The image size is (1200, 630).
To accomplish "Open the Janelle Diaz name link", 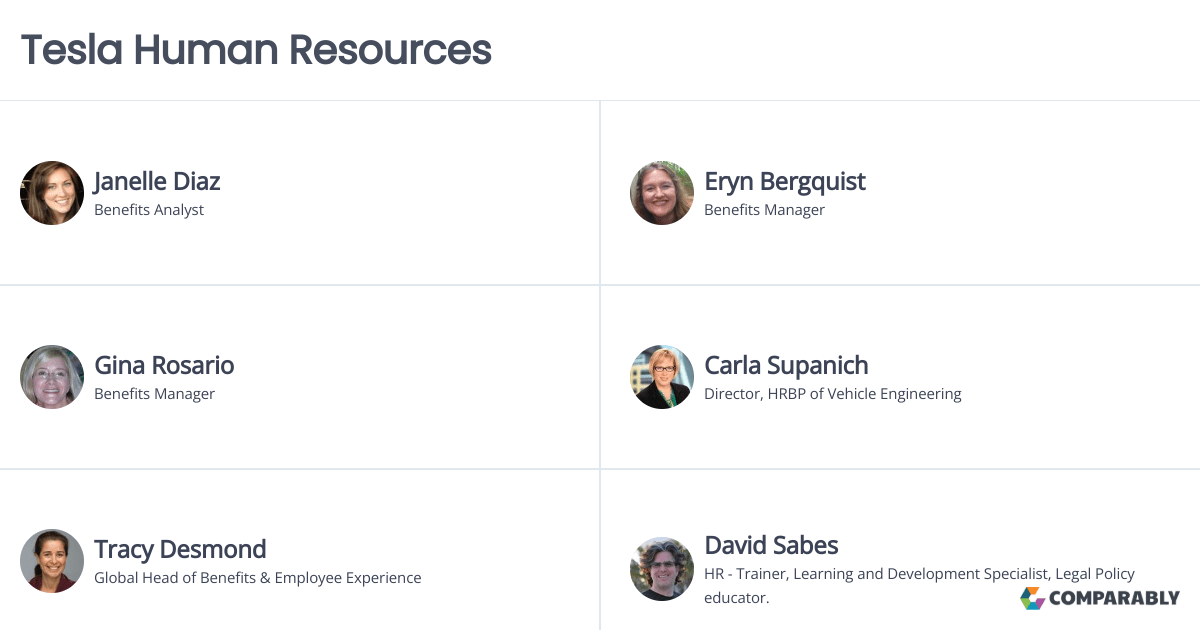I will 157,181.
